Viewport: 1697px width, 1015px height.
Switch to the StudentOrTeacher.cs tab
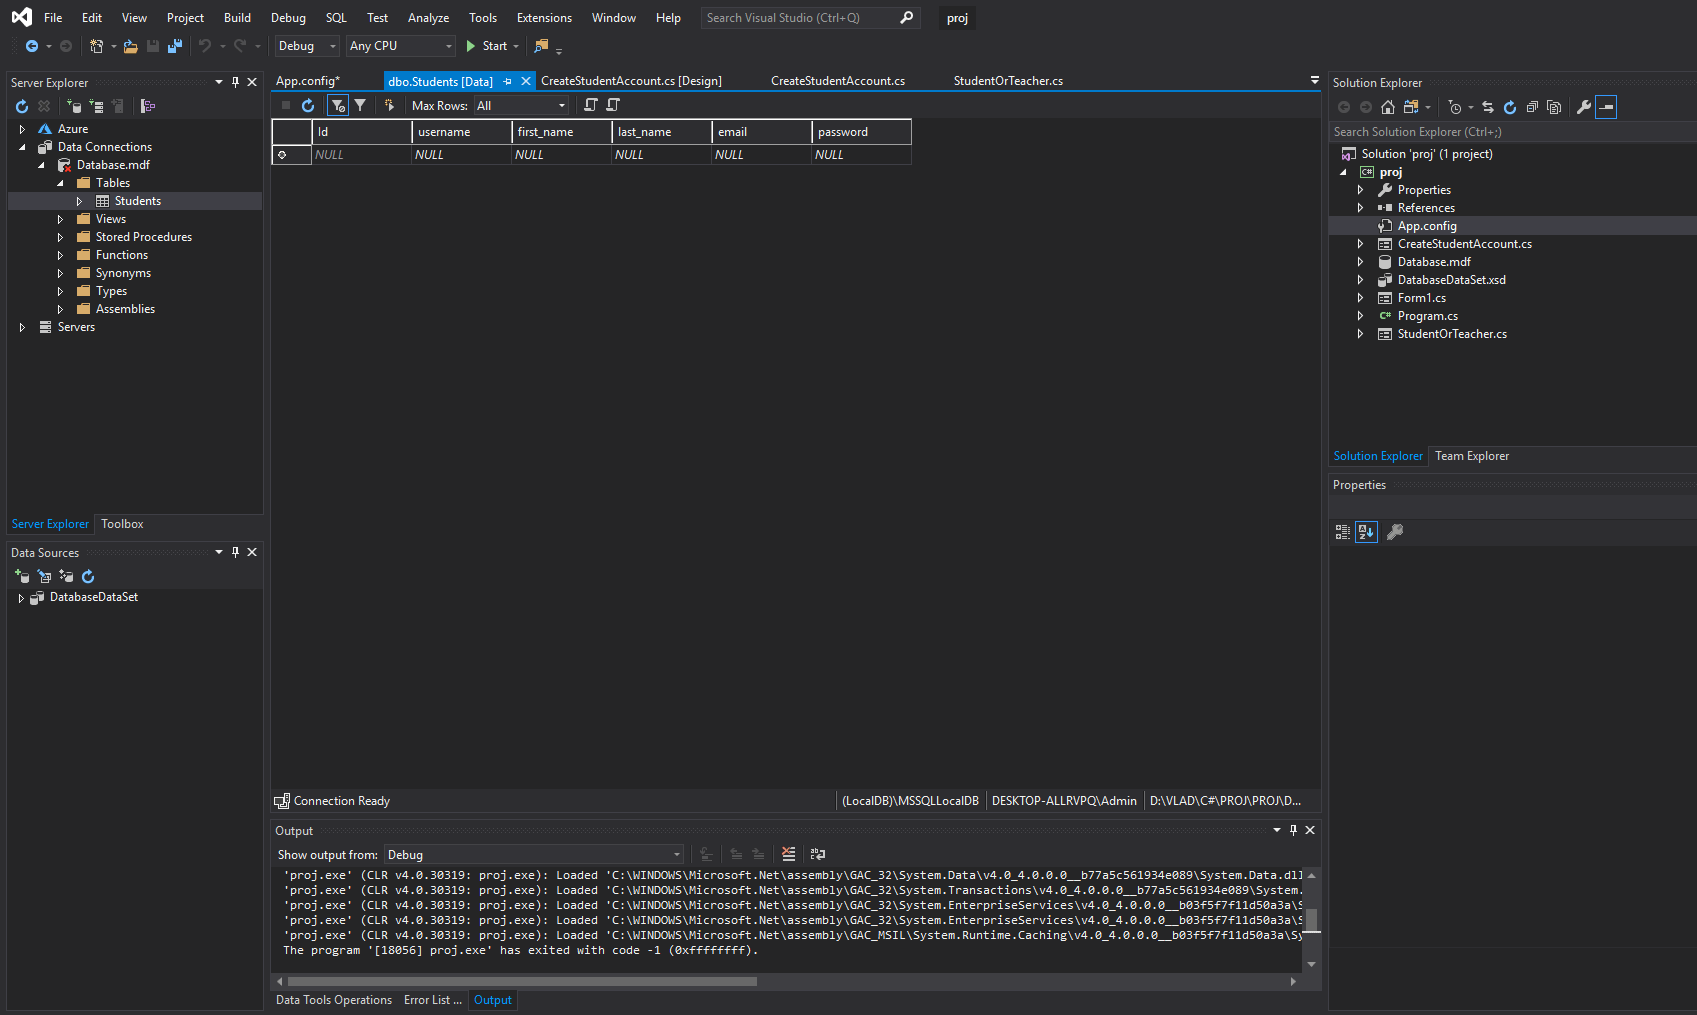tap(1008, 81)
